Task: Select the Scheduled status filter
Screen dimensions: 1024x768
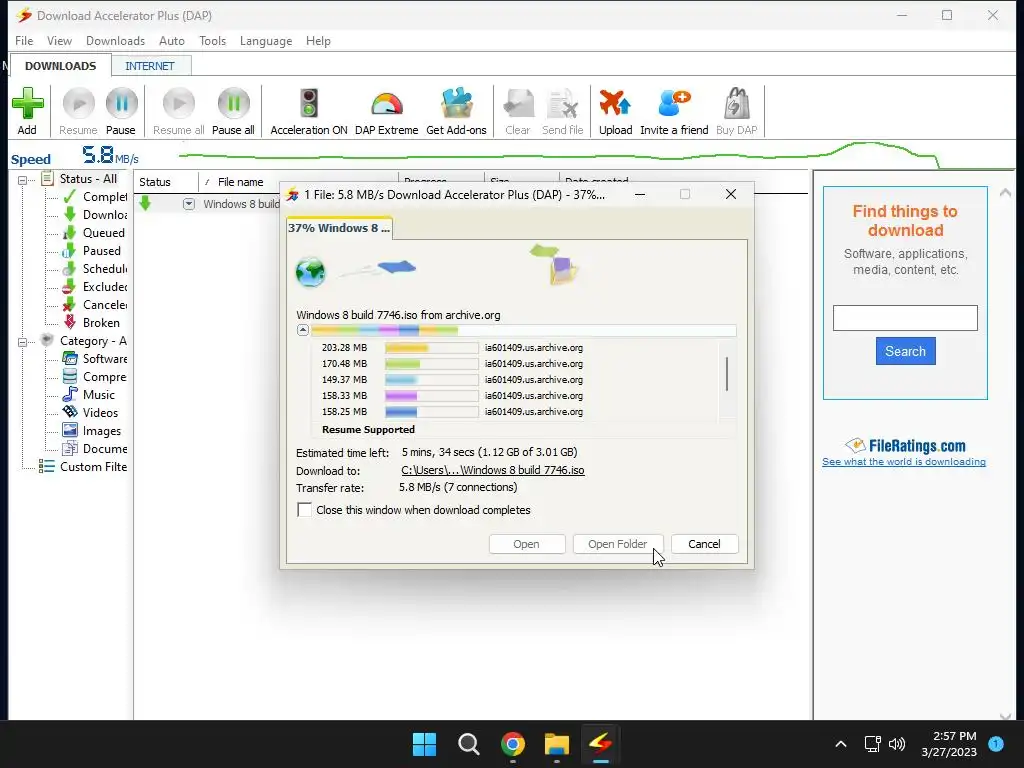Action: (x=95, y=268)
